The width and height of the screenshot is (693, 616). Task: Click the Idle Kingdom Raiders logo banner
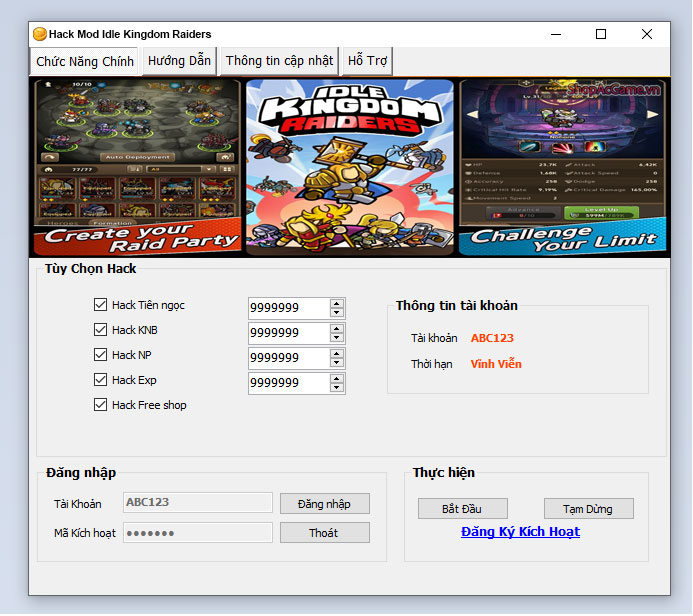click(x=350, y=167)
